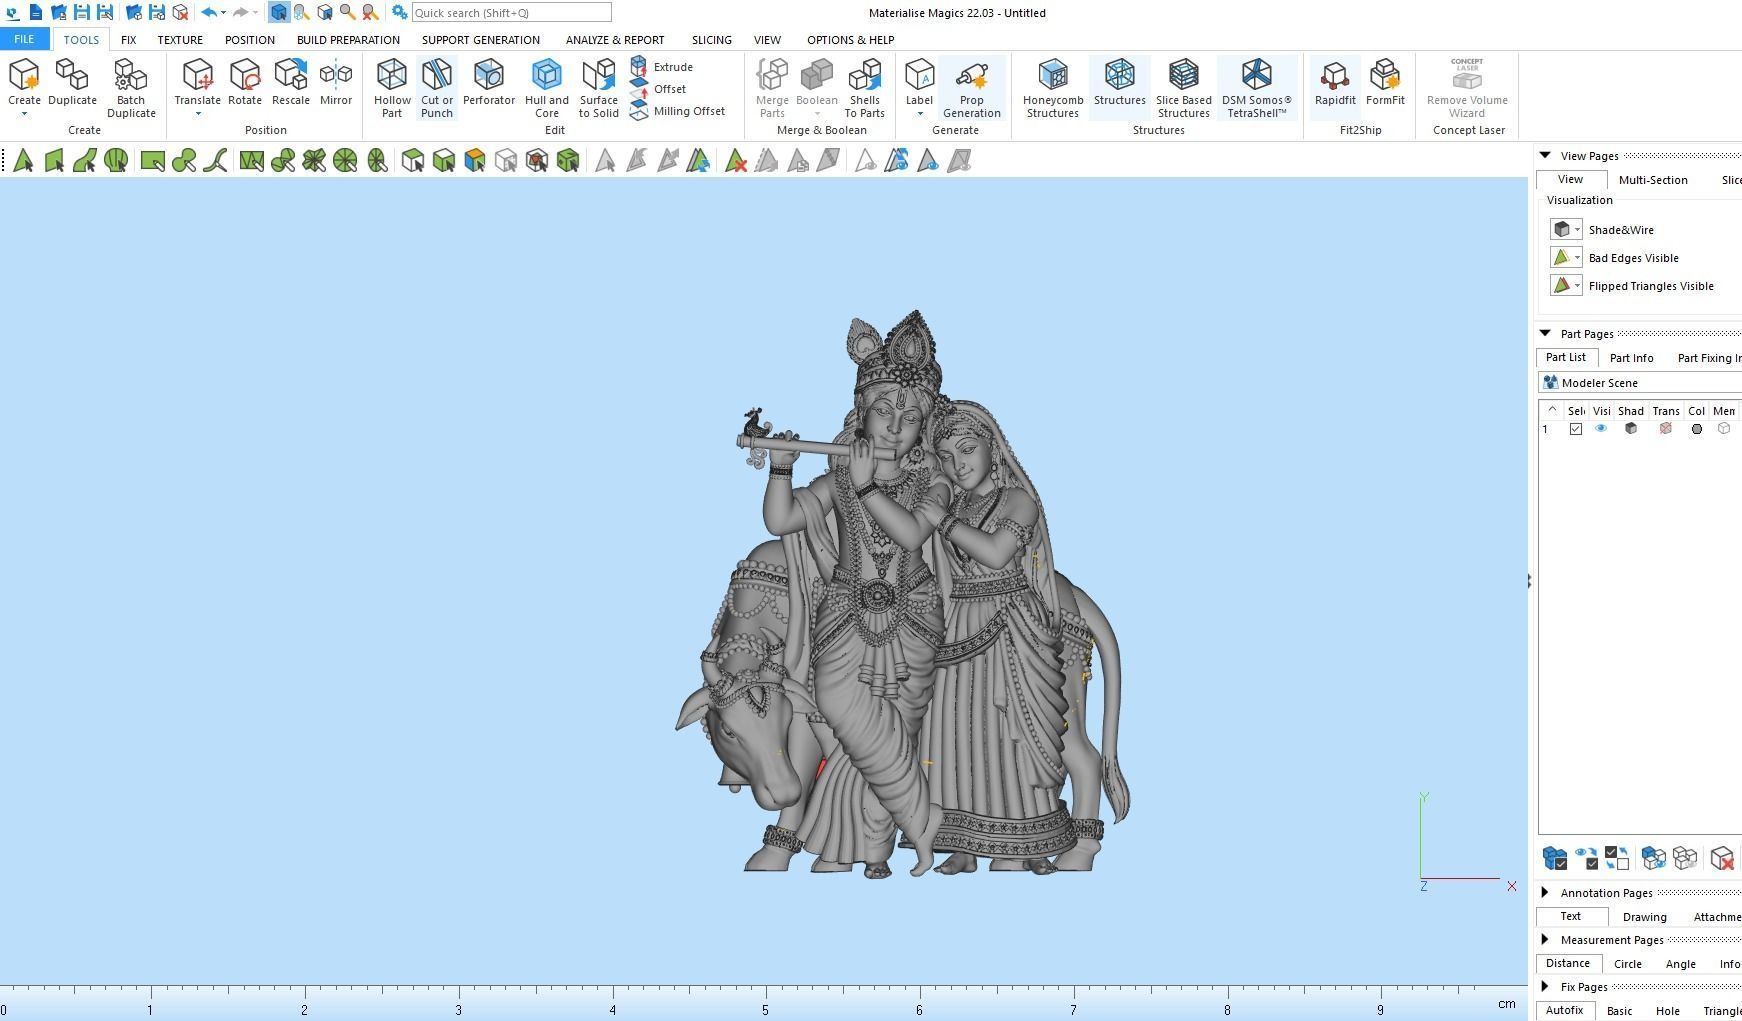Toggle the Selected checkbox for part 1
1742x1021 pixels.
coord(1576,429)
